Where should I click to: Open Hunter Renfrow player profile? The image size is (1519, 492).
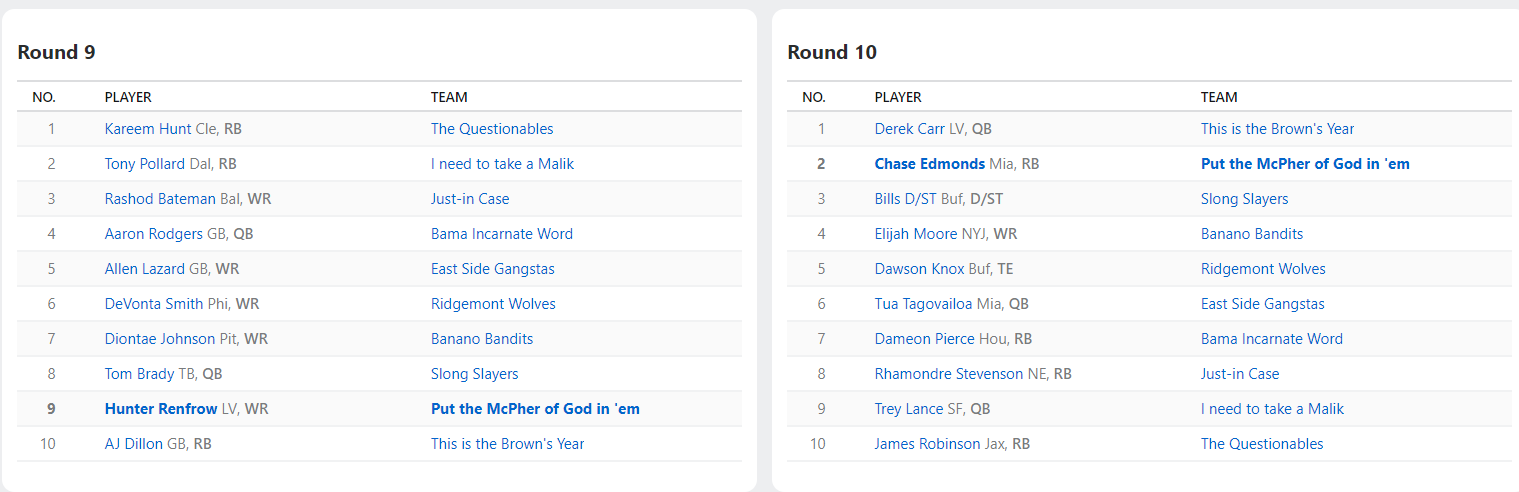(x=161, y=409)
